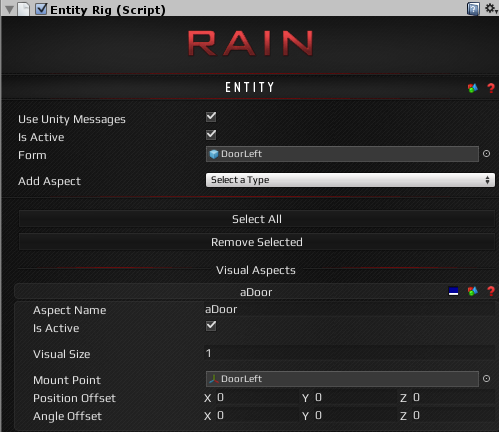
Task: Click the Angle Offset Z field
Action: coord(454,415)
